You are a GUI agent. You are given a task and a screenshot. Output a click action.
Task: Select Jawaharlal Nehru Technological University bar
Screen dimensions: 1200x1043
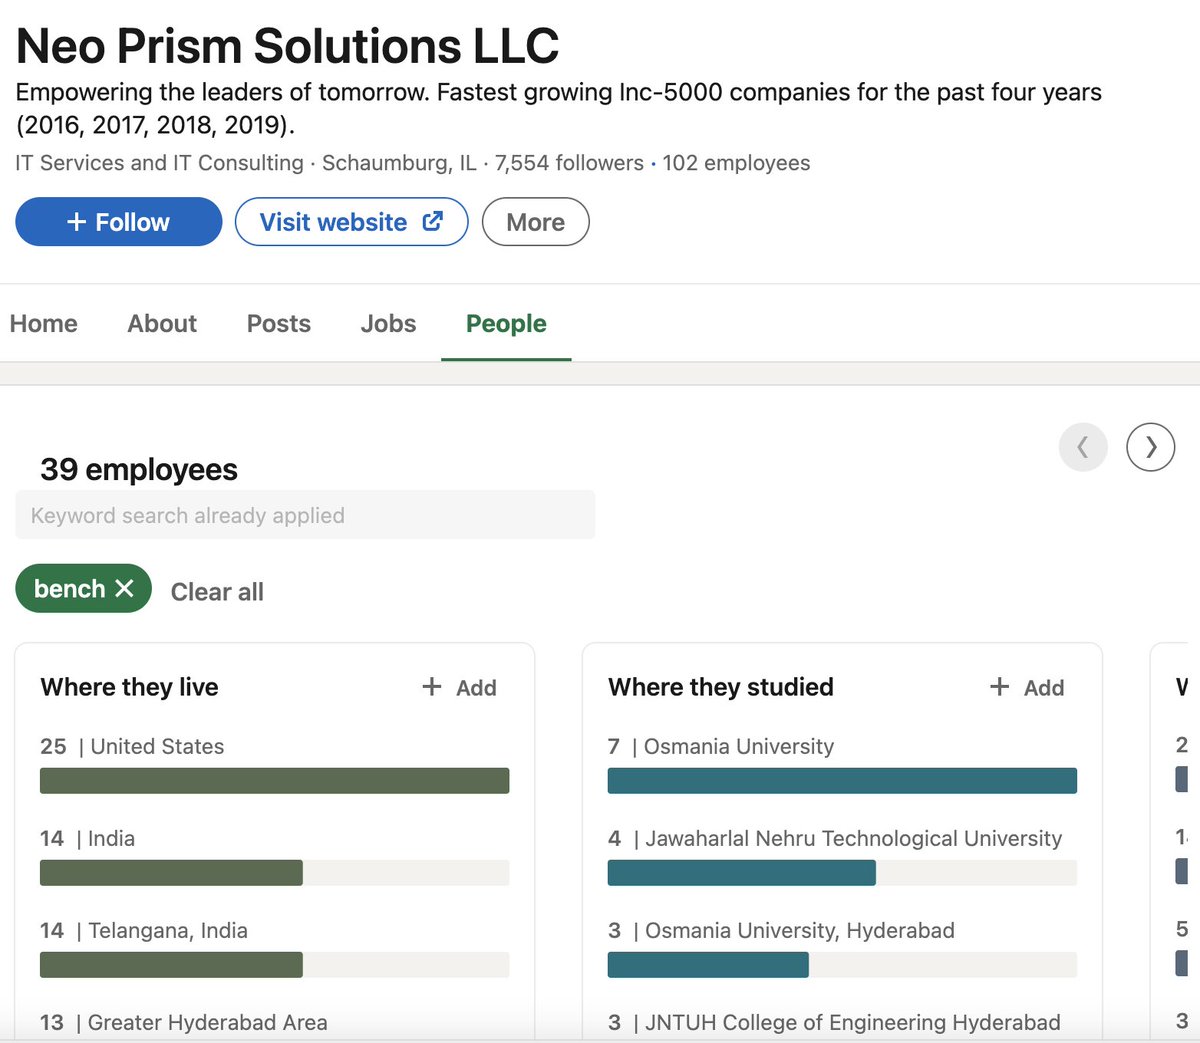coord(842,873)
